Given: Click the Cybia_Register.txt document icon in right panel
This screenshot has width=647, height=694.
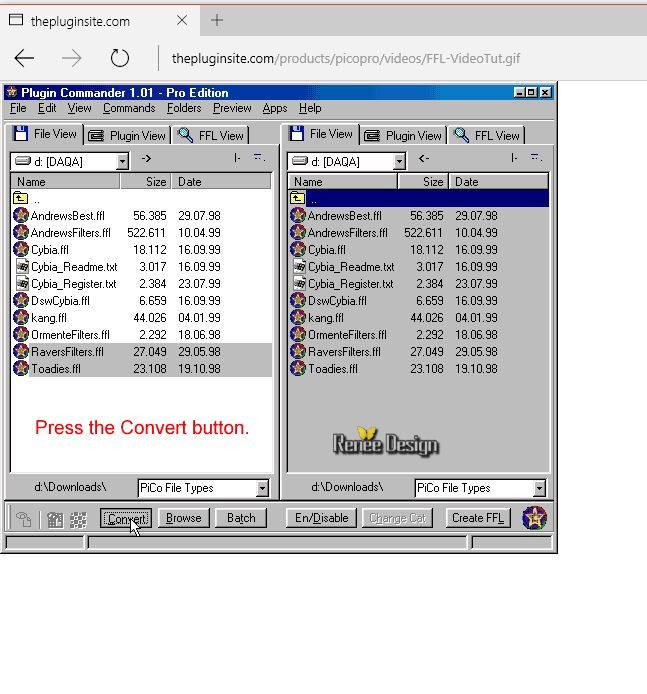Looking at the screenshot, I should tap(299, 283).
